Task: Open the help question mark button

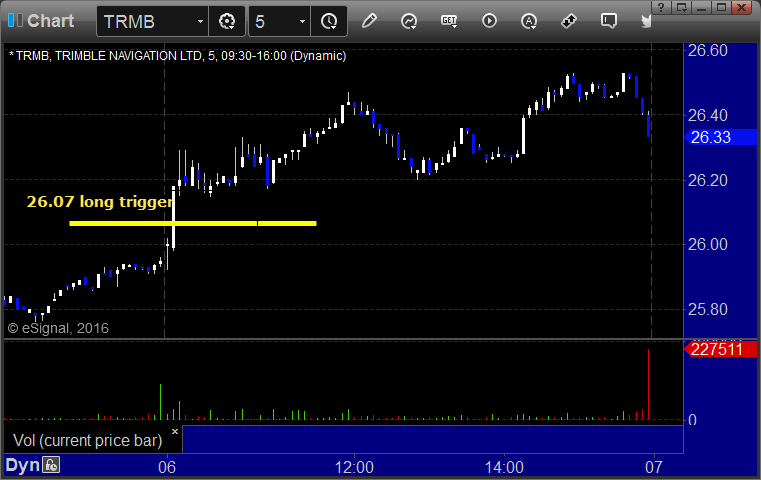Action: coord(661,7)
